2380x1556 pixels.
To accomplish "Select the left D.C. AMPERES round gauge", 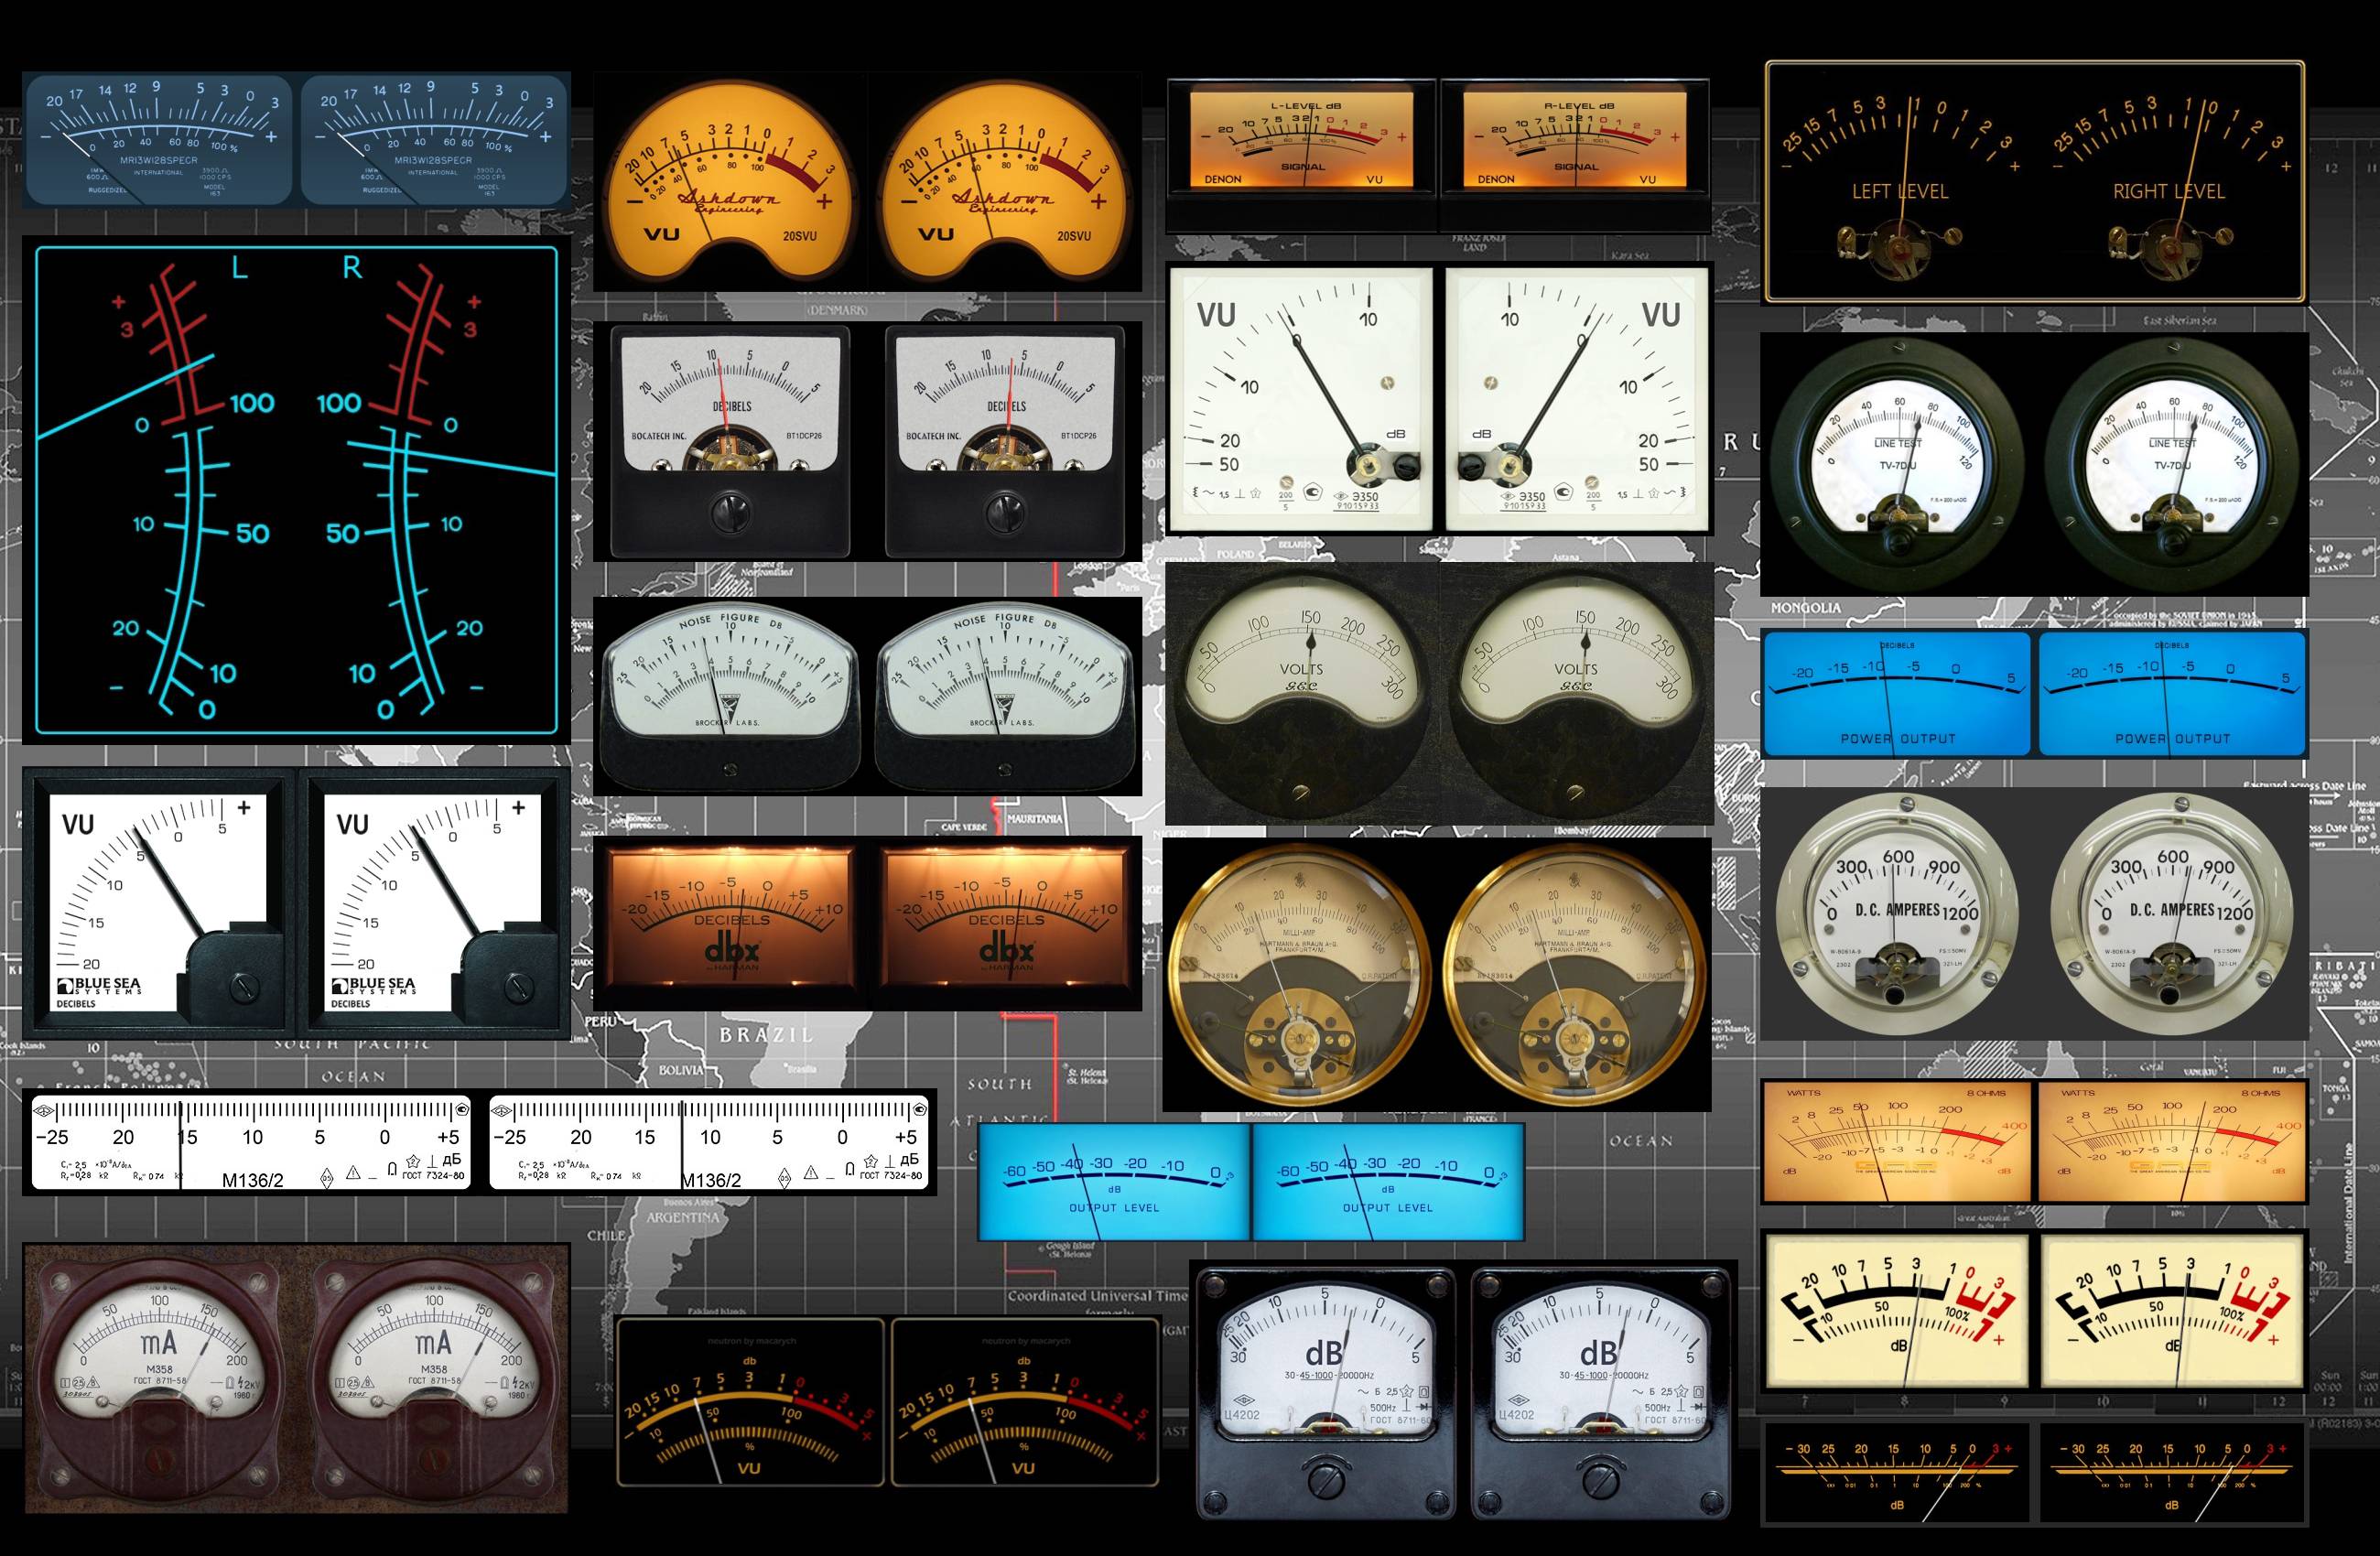I will click(x=1897, y=914).
